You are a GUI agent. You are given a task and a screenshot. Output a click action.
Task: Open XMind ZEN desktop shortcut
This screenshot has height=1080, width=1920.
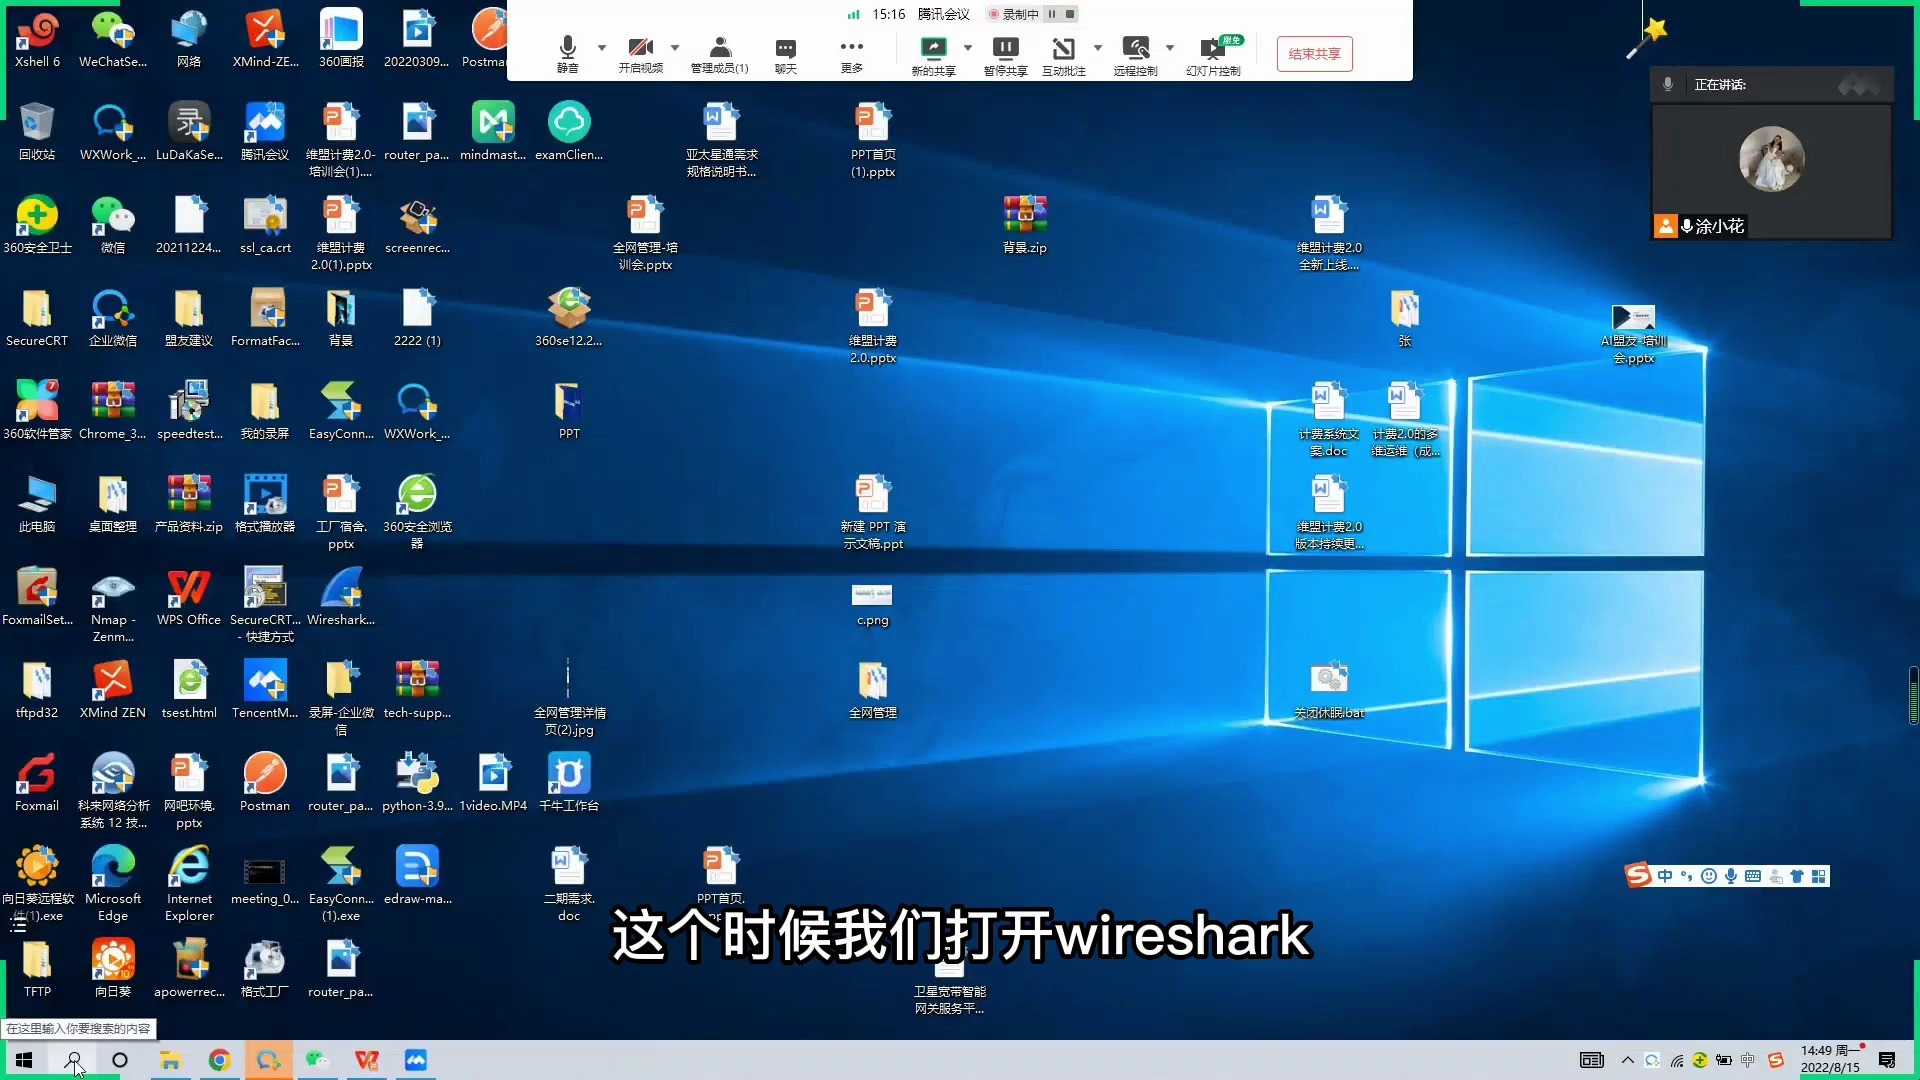113,689
